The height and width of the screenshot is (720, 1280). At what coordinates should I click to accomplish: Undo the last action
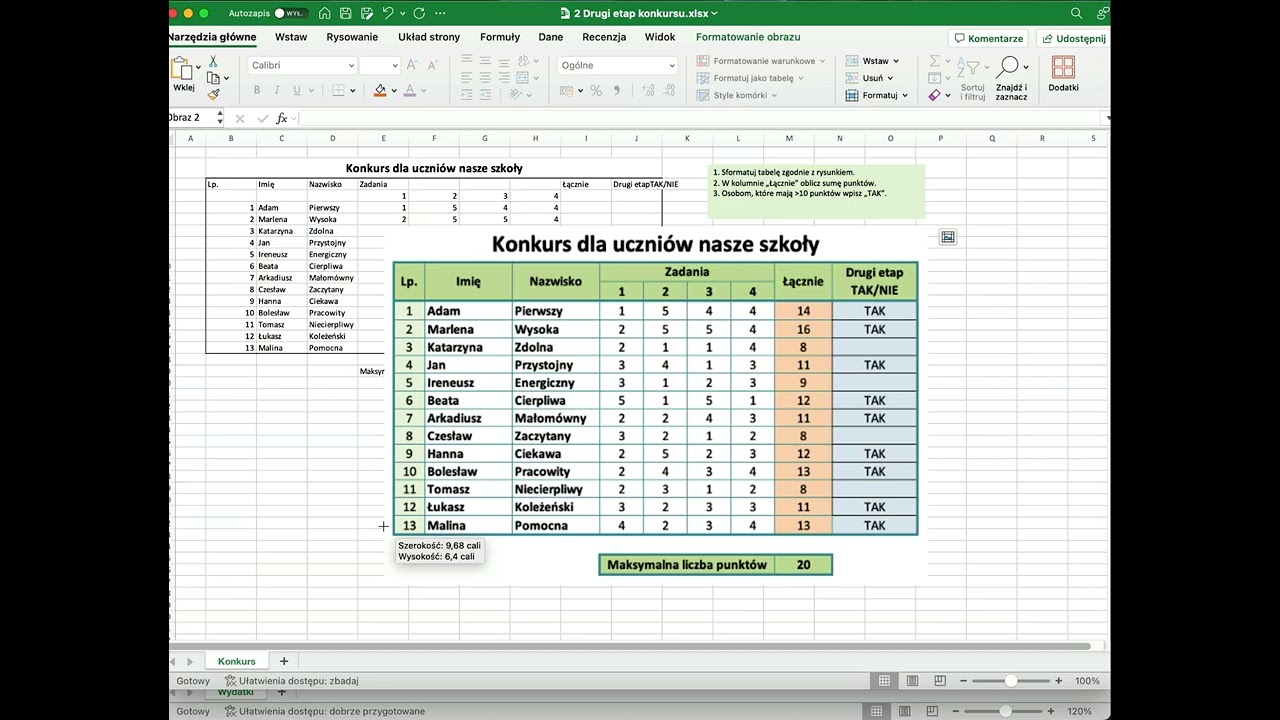tap(388, 13)
